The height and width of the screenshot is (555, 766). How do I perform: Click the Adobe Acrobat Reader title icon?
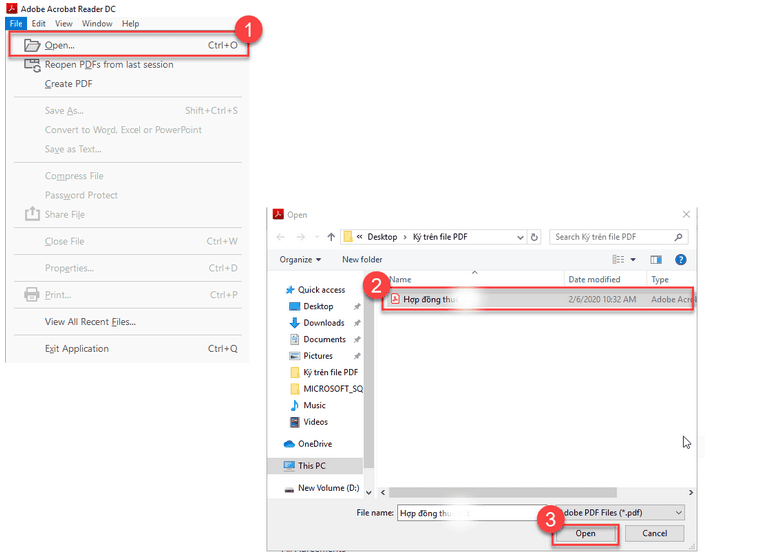pyautogui.click(x=11, y=8)
